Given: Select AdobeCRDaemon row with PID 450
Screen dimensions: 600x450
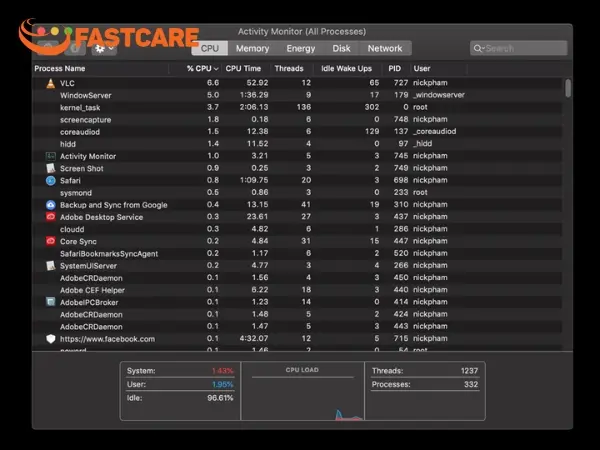Looking at the screenshot, I should click(x=298, y=278).
